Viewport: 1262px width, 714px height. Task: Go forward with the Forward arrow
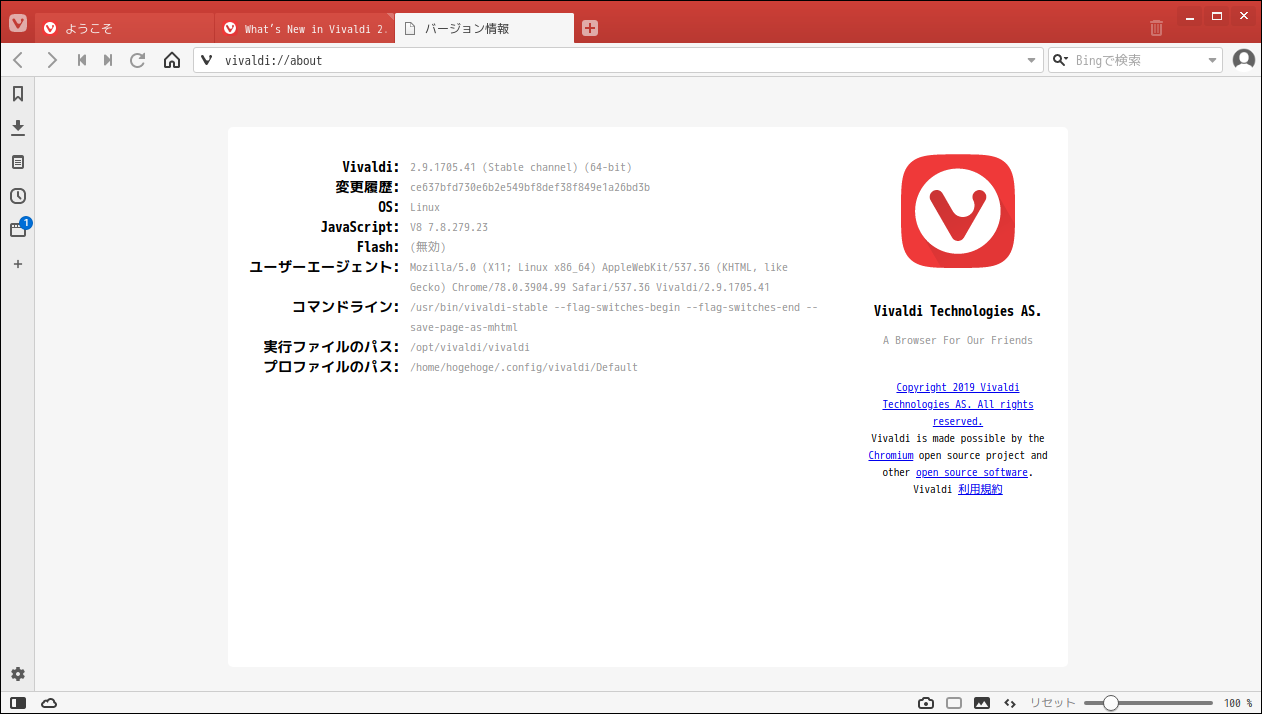coord(52,60)
